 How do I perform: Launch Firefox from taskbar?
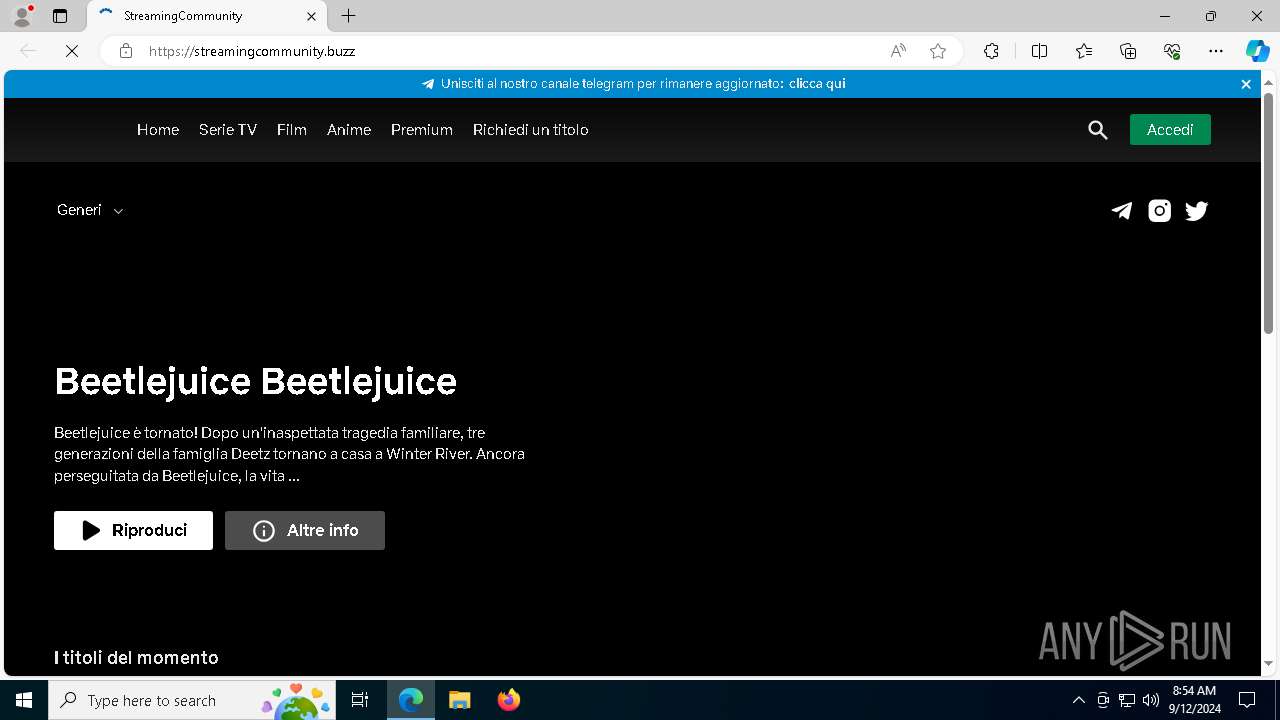pyautogui.click(x=509, y=700)
